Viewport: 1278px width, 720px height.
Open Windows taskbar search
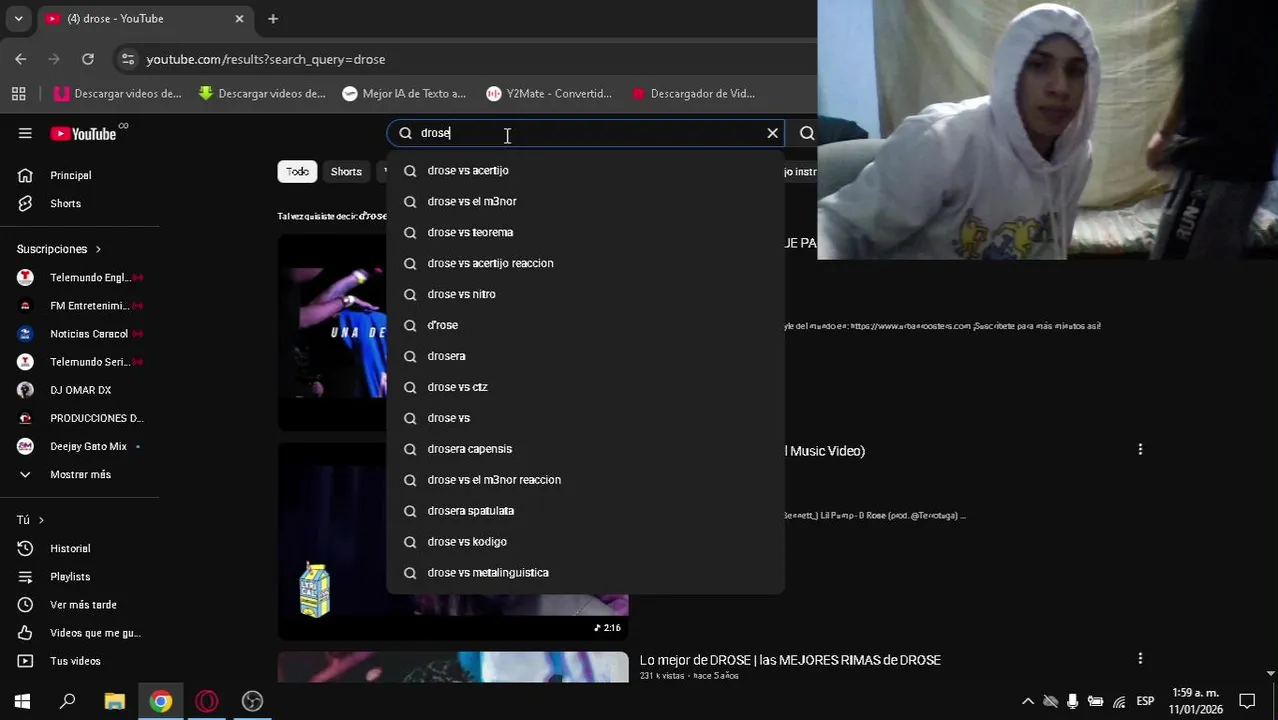coord(68,701)
